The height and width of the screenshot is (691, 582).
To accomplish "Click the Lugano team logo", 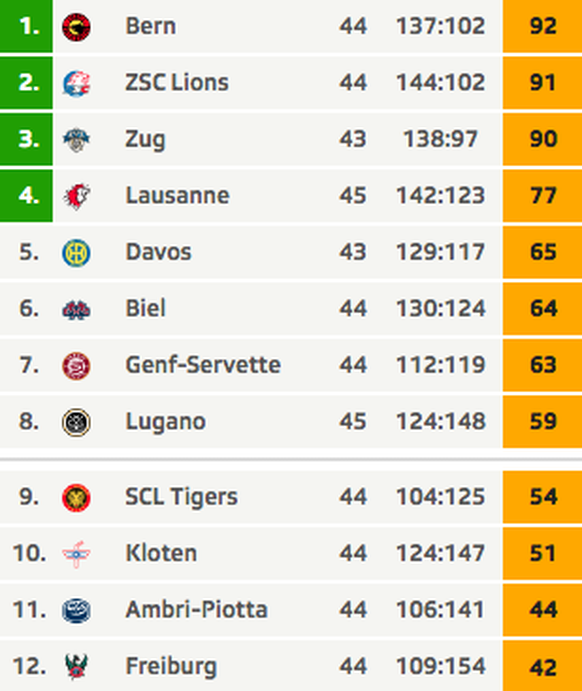I will point(76,422).
